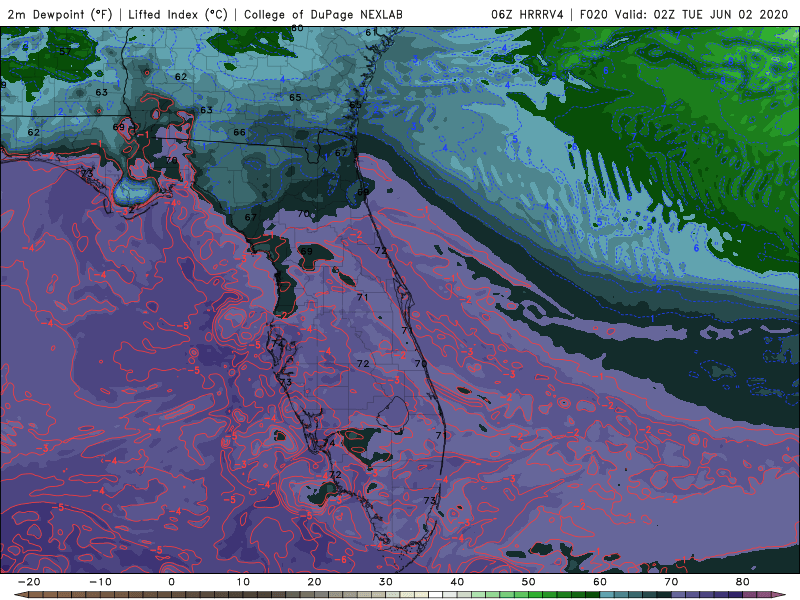Select the 'College of DuPage NEXLAB' label
This screenshot has width=800, height=600.
coord(323,14)
